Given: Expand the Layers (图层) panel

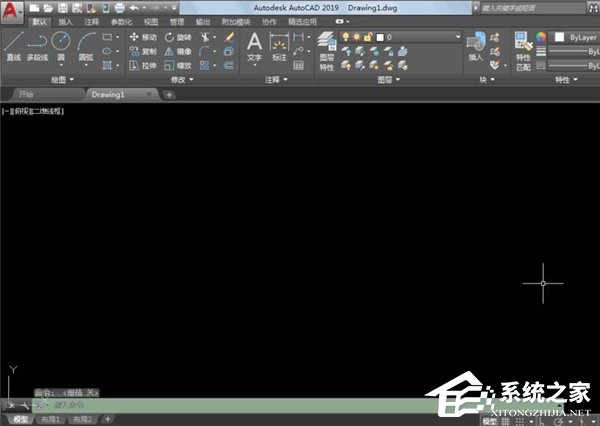Looking at the screenshot, I should pyautogui.click(x=388, y=80).
